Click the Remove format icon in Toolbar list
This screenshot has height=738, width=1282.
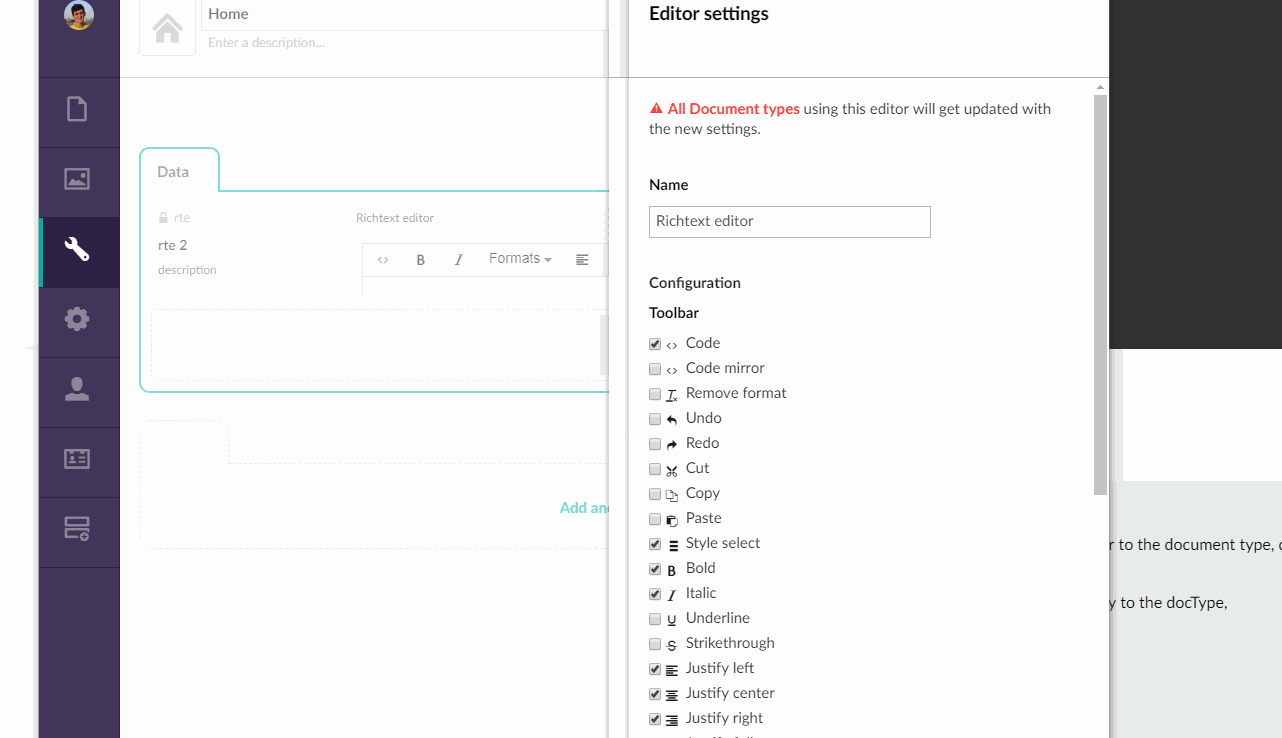point(672,395)
